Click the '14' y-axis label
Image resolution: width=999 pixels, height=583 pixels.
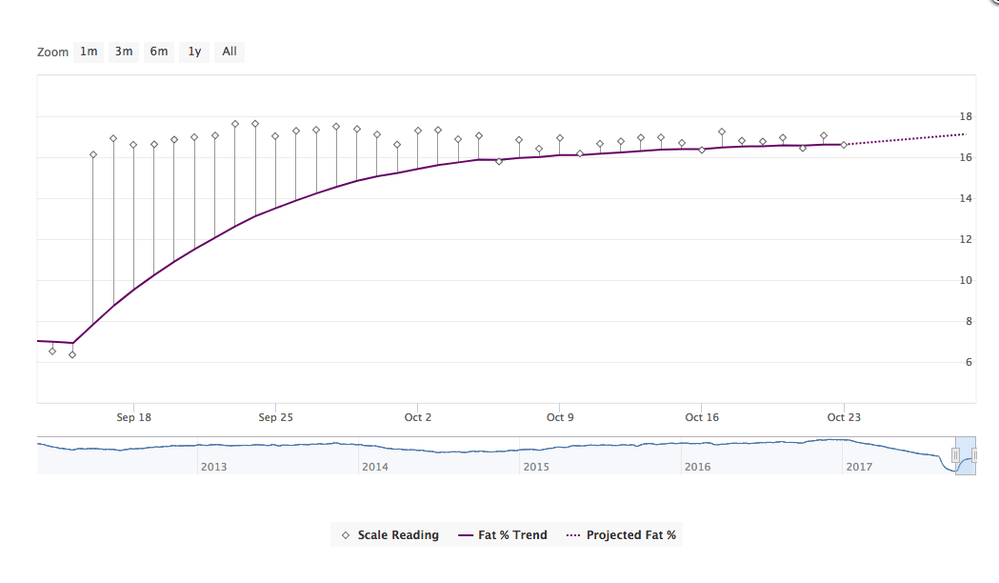(x=966, y=198)
